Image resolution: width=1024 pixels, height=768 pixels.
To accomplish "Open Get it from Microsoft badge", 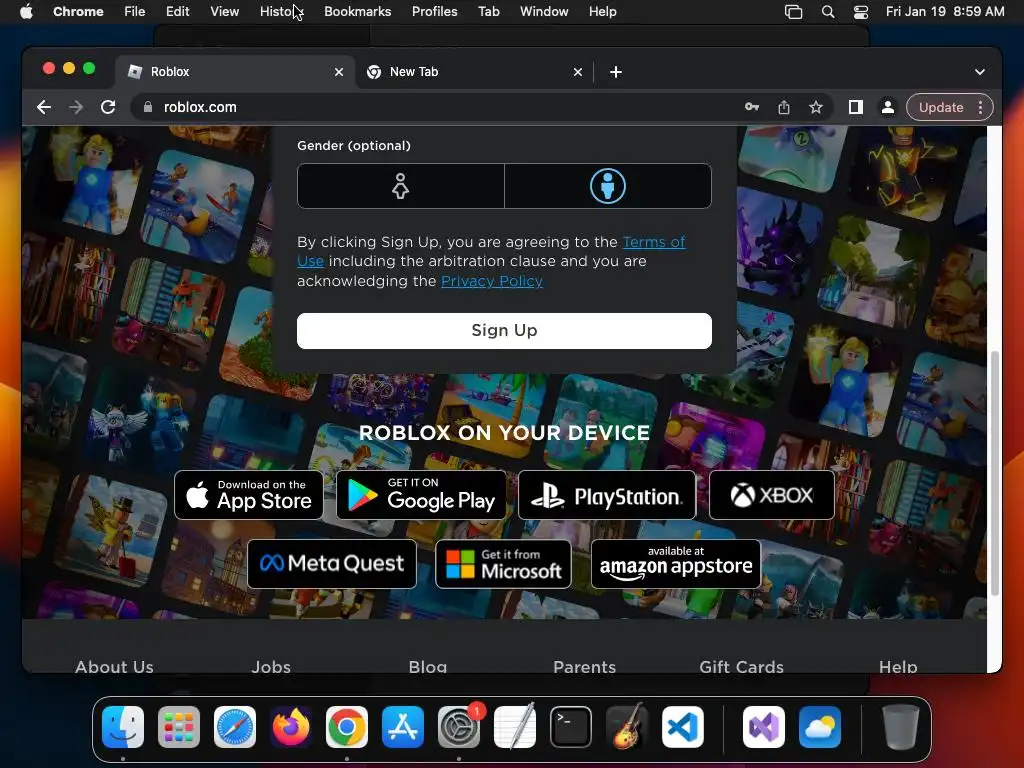I will click(x=504, y=564).
